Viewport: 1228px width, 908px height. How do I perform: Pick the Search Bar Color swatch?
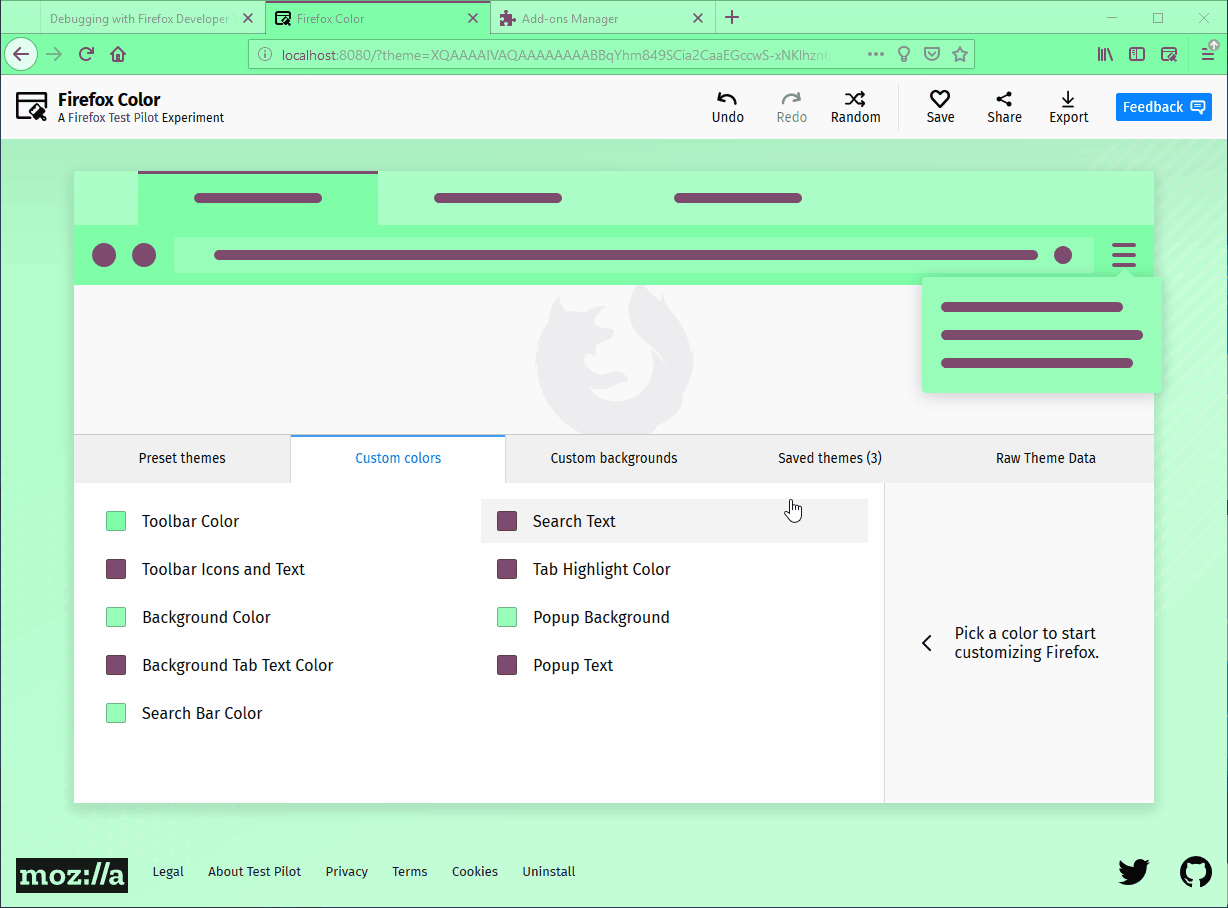pos(116,713)
